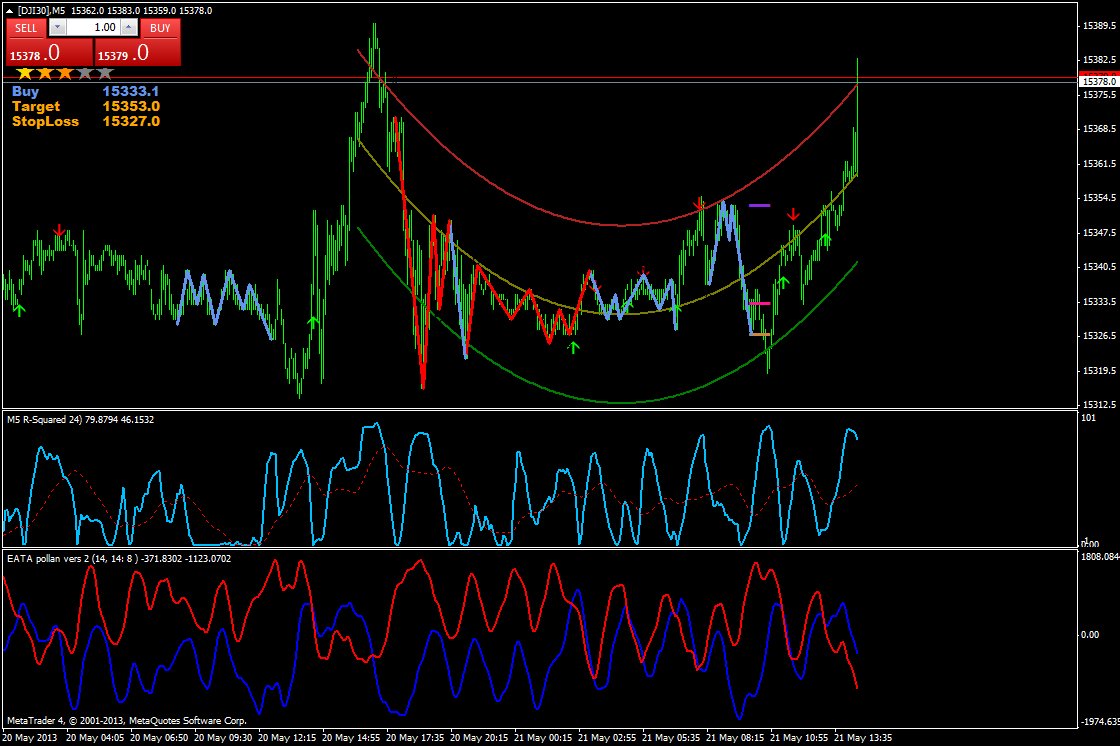The width and height of the screenshot is (1120, 746).
Task: Click the green up arrow above 21 May 00:15
Action: [x=573, y=347]
